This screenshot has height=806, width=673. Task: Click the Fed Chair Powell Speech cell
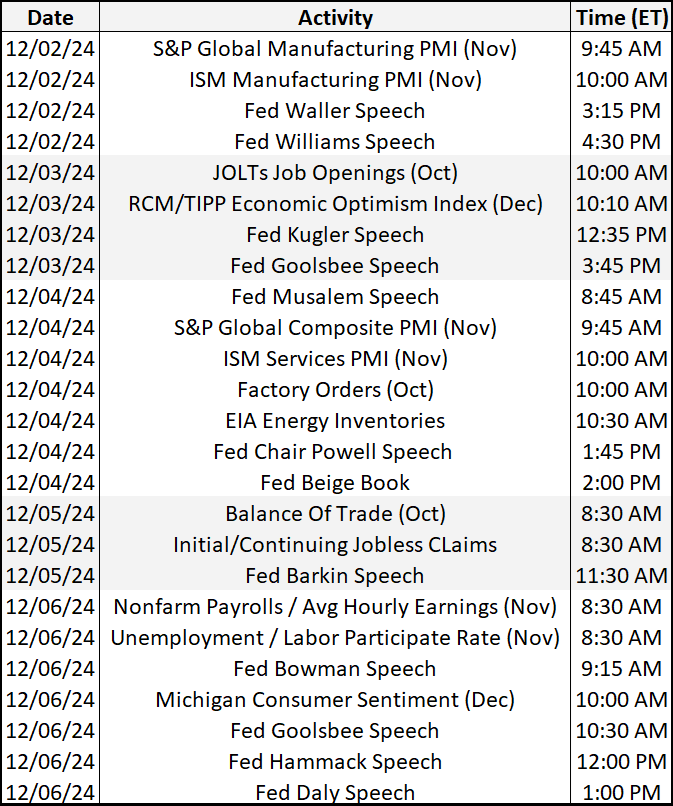(335, 452)
